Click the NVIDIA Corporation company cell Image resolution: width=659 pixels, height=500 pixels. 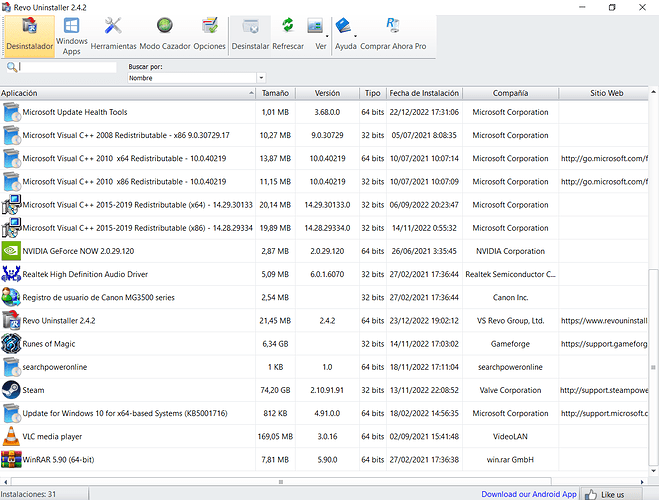[x=510, y=251]
